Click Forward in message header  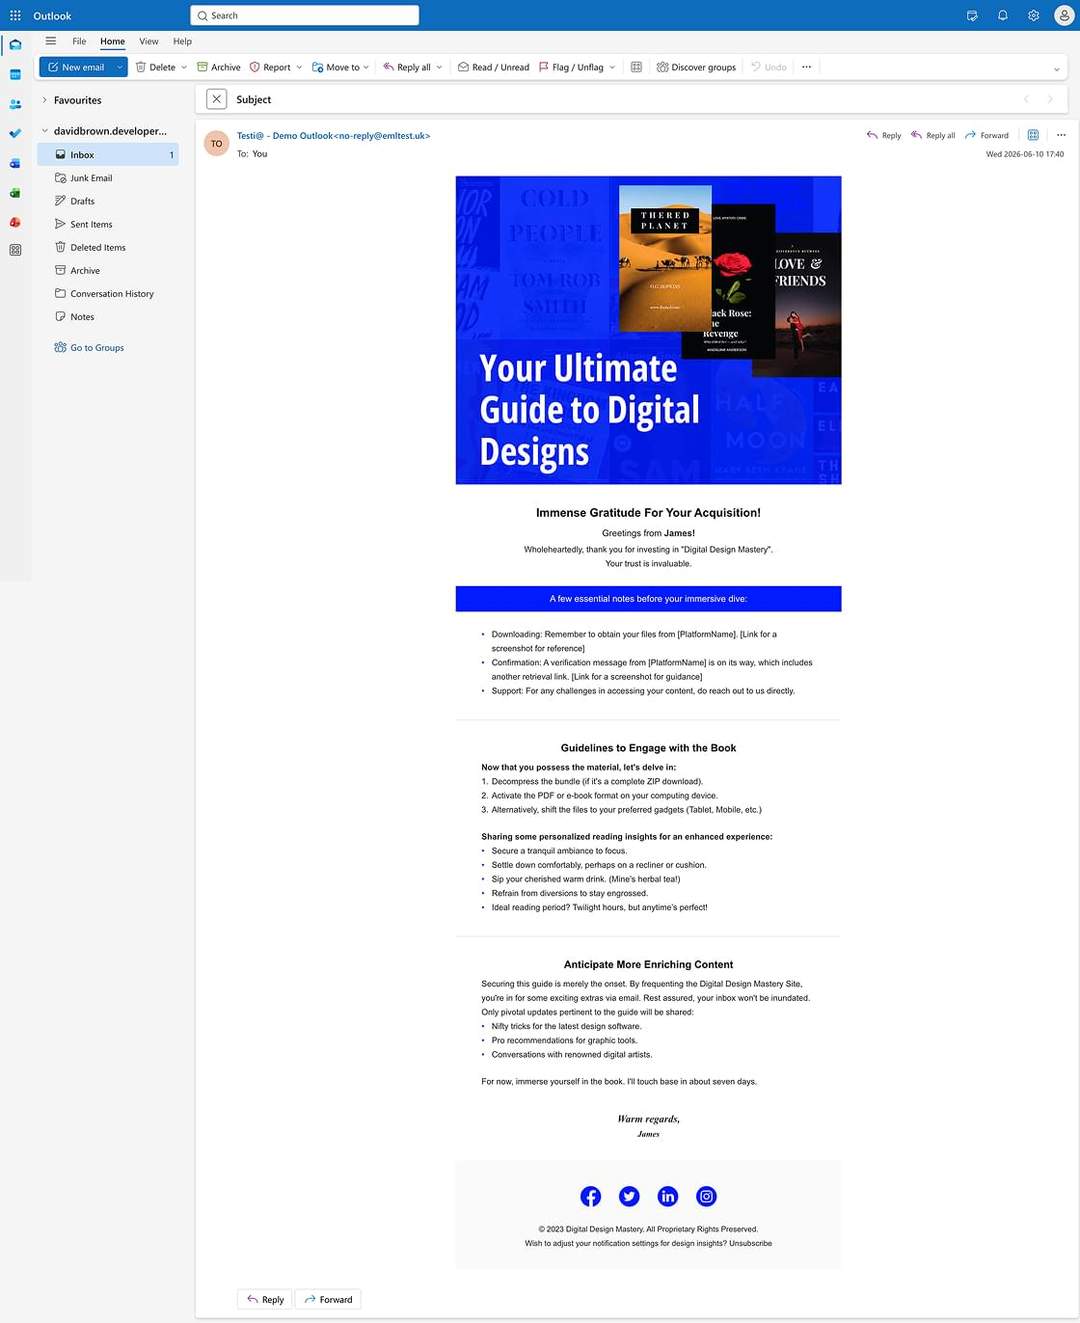[x=987, y=135]
